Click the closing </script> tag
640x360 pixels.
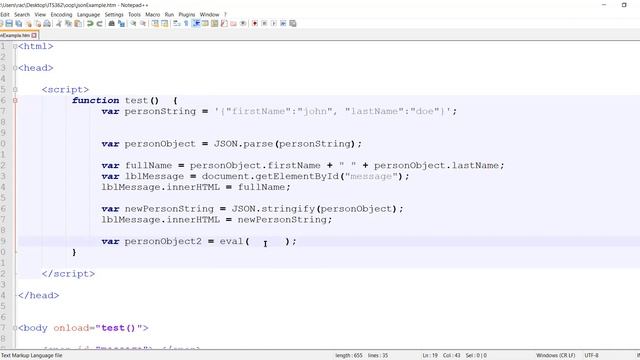[68, 274]
